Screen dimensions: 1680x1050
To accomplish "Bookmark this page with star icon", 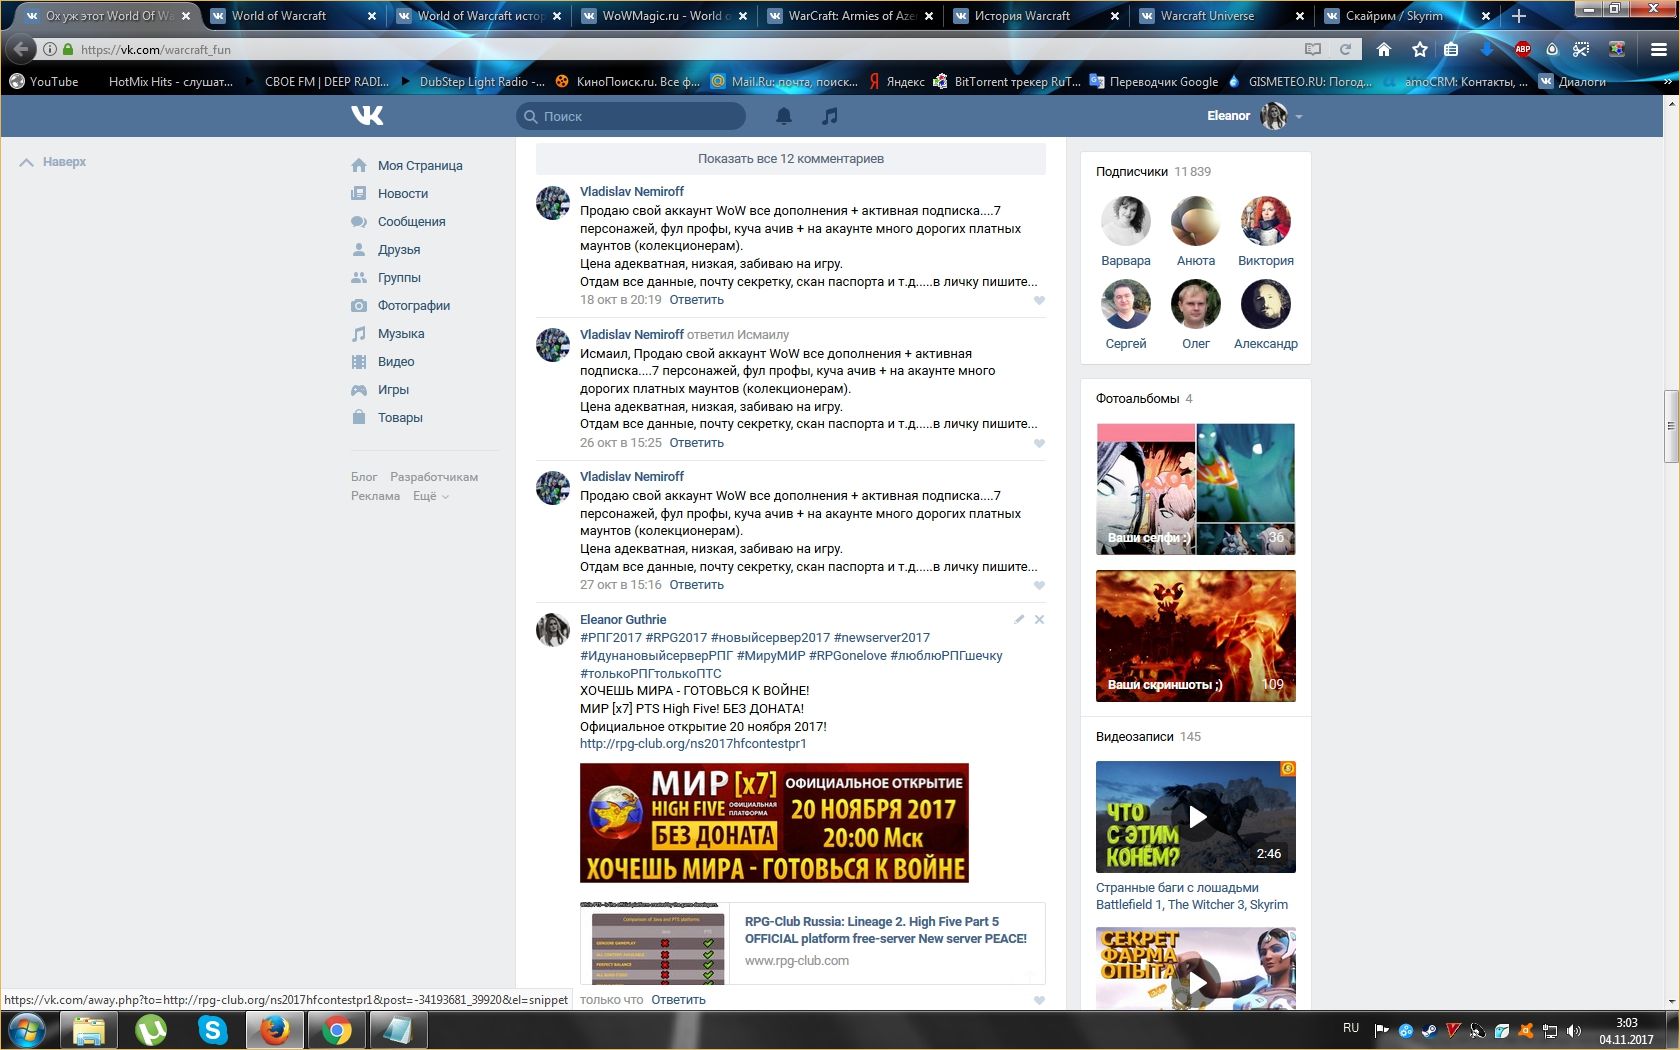I will (x=1419, y=49).
